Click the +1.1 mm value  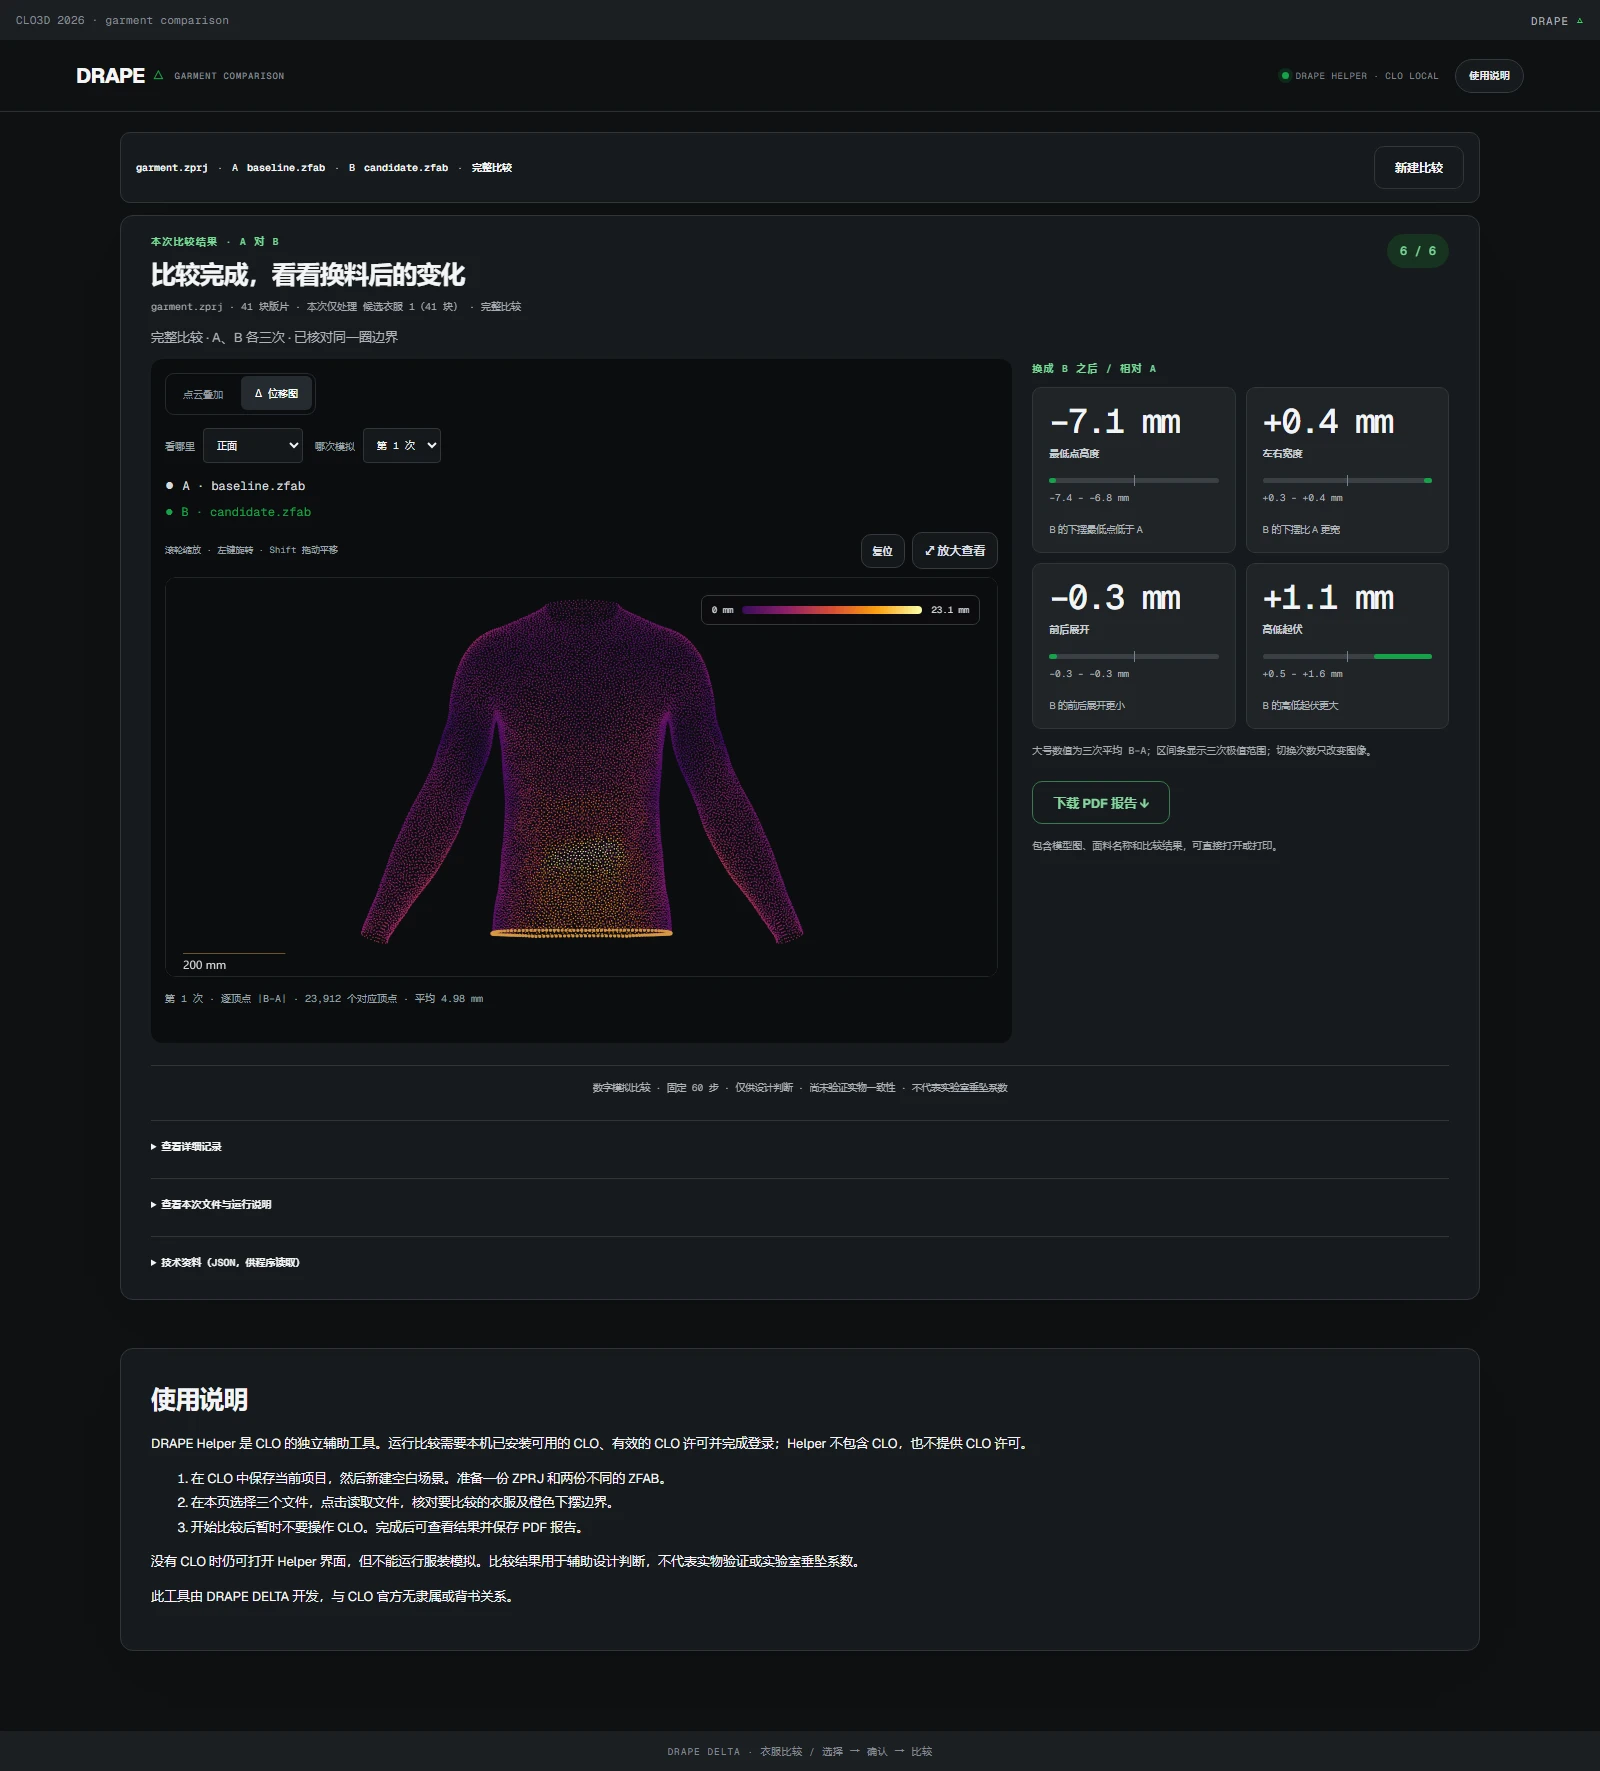click(x=1328, y=598)
